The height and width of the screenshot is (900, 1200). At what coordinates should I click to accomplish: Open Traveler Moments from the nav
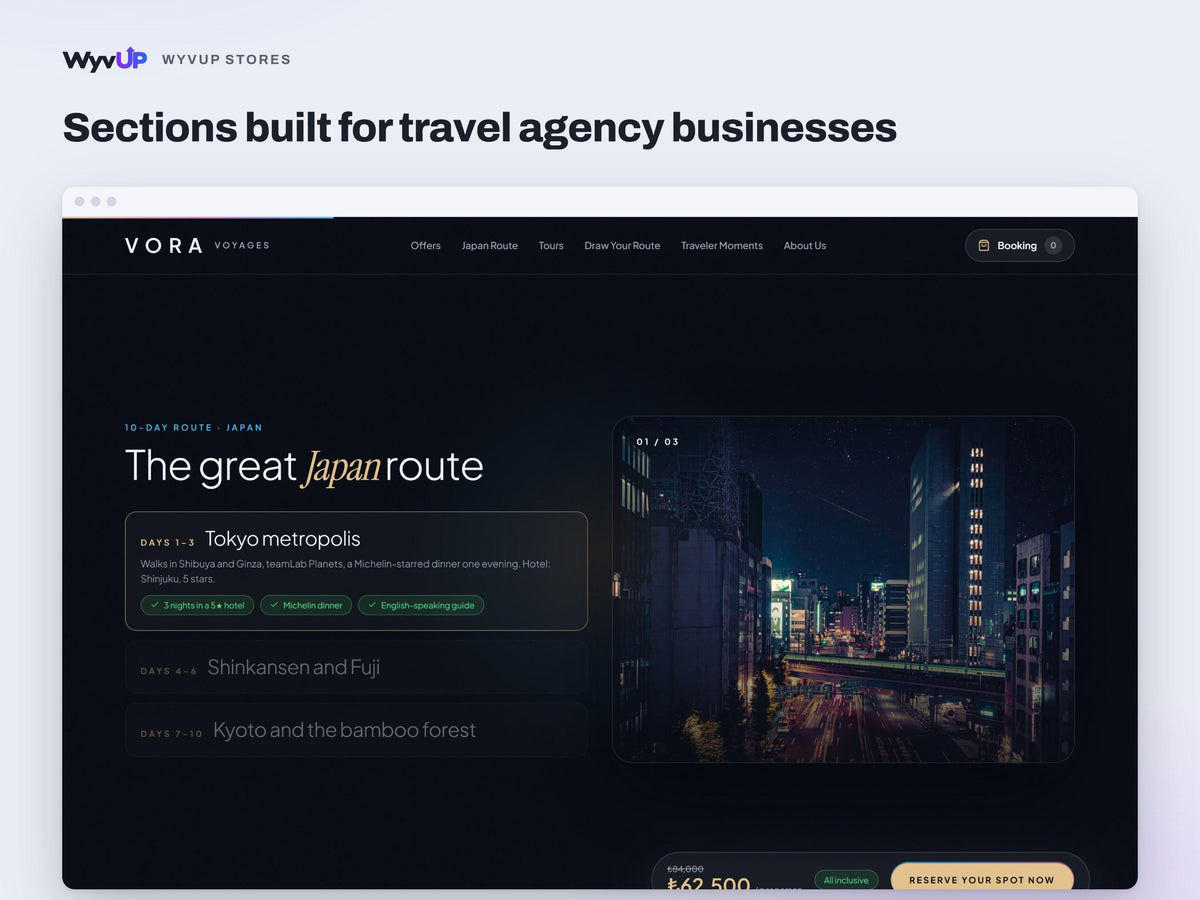coord(722,245)
